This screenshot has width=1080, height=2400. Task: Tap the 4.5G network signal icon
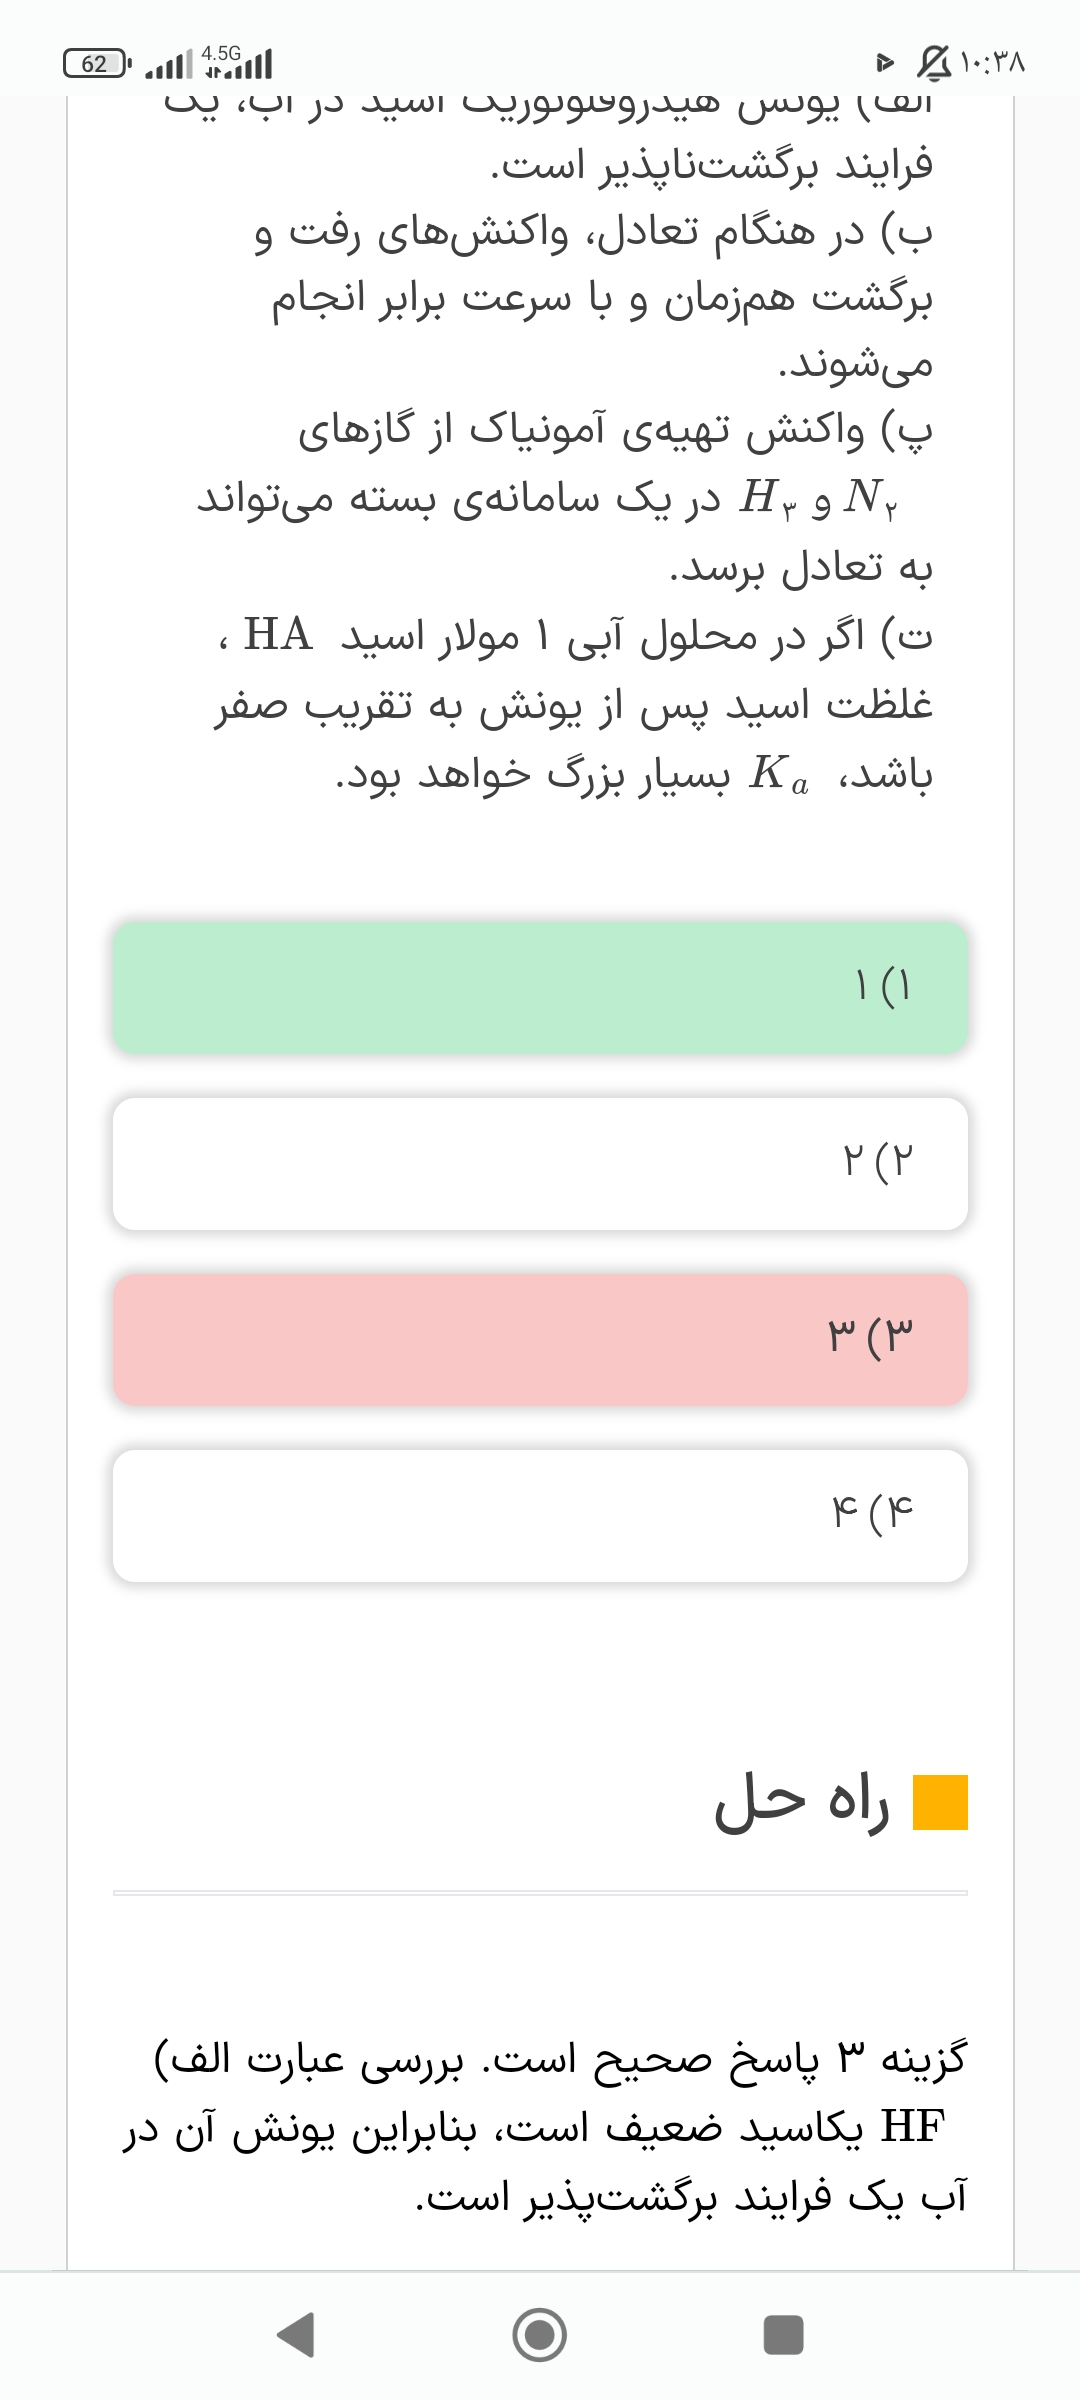pyautogui.click(x=238, y=62)
